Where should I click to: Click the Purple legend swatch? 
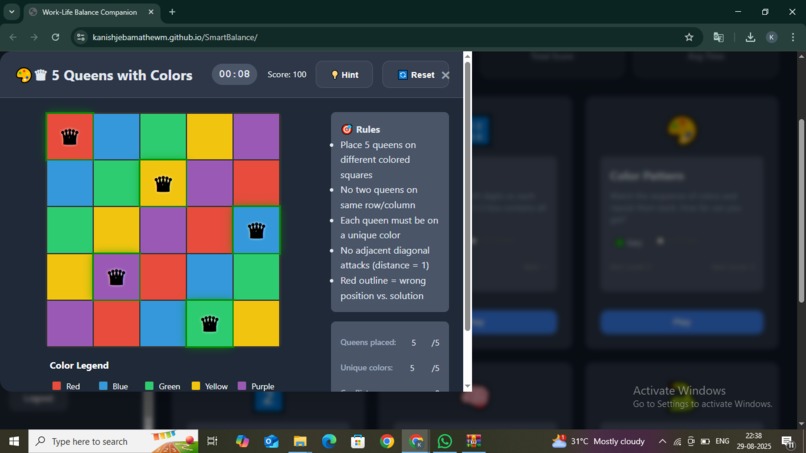(242, 386)
